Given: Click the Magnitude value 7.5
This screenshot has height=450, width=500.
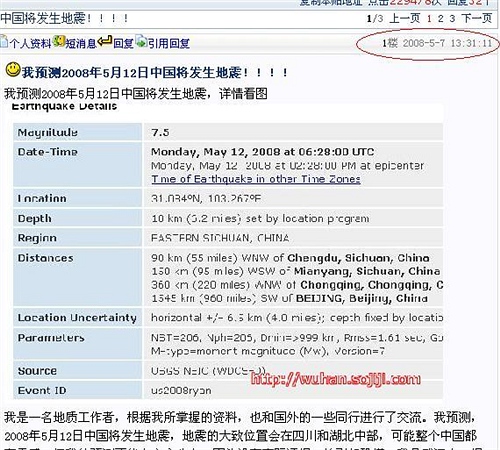Looking at the screenshot, I should coord(160,132).
